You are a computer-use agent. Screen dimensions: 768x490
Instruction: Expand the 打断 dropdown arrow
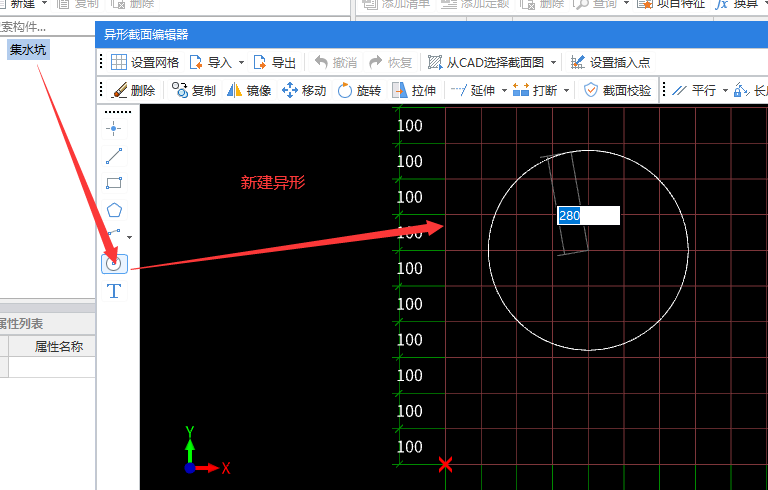coord(567,91)
